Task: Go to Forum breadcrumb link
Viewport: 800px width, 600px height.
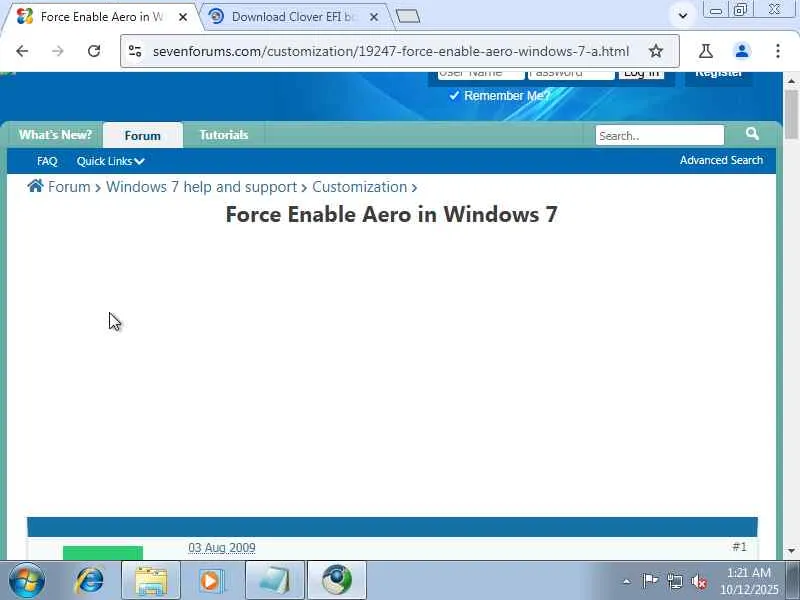Action: 69,187
